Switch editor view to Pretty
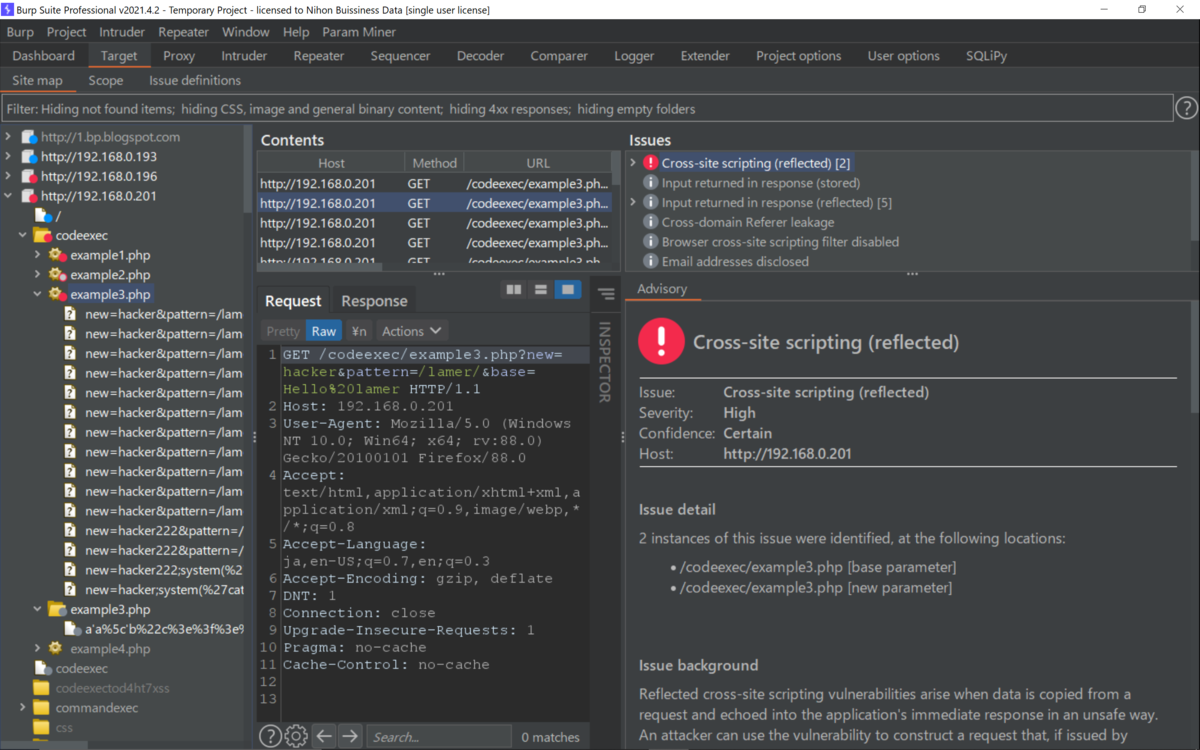This screenshot has width=1200, height=750. [283, 331]
